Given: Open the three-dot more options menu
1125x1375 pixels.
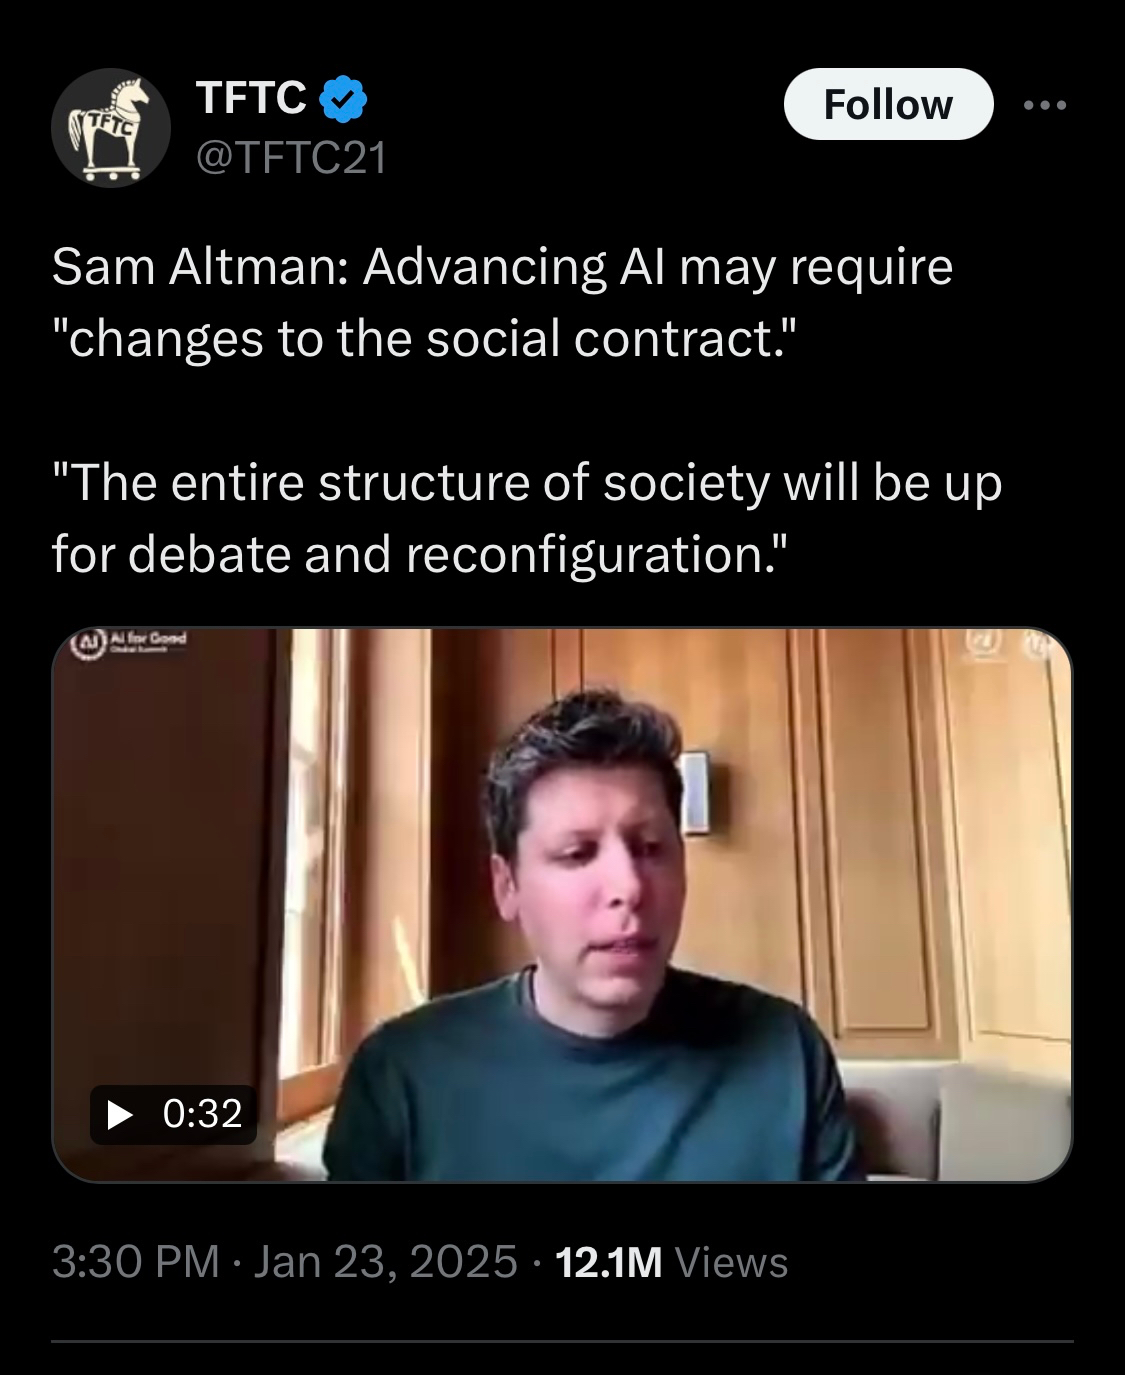Looking at the screenshot, I should click(x=1045, y=105).
